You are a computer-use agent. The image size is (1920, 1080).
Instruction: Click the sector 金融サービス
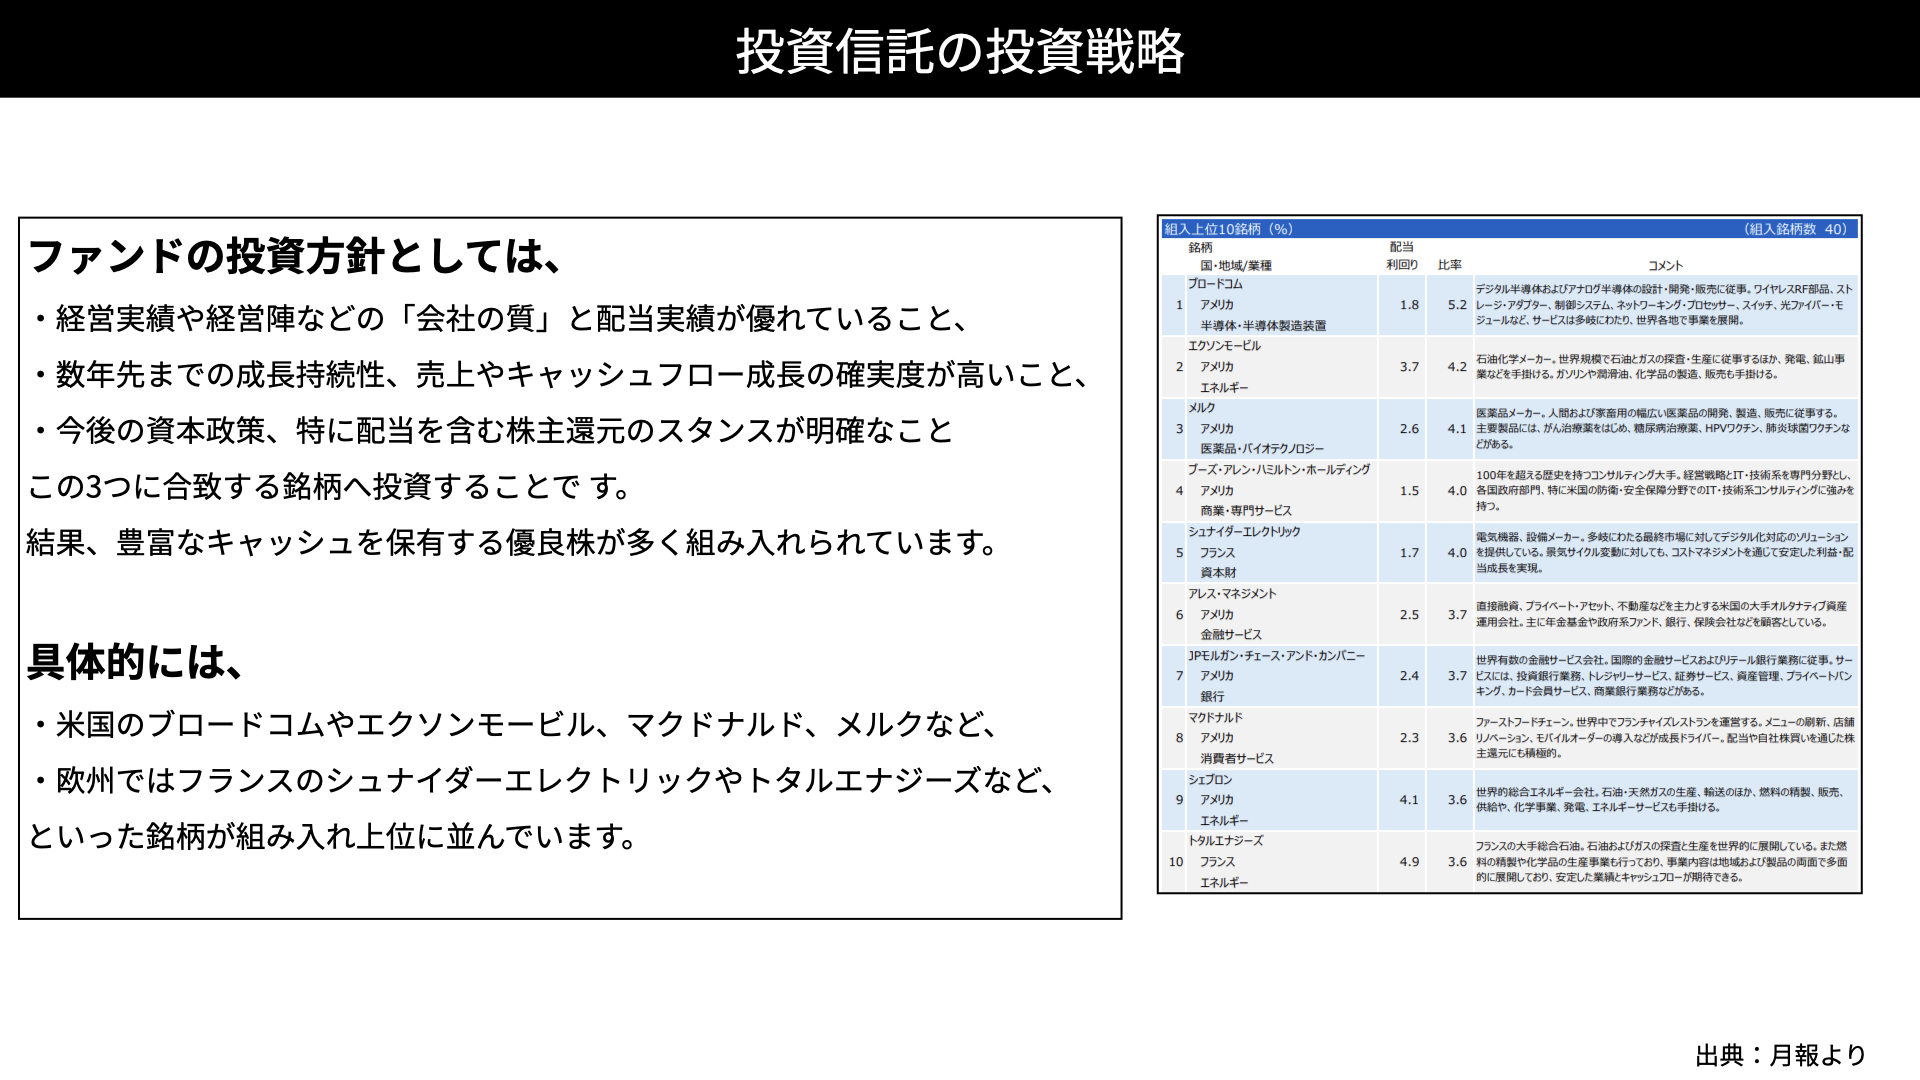point(1231,635)
